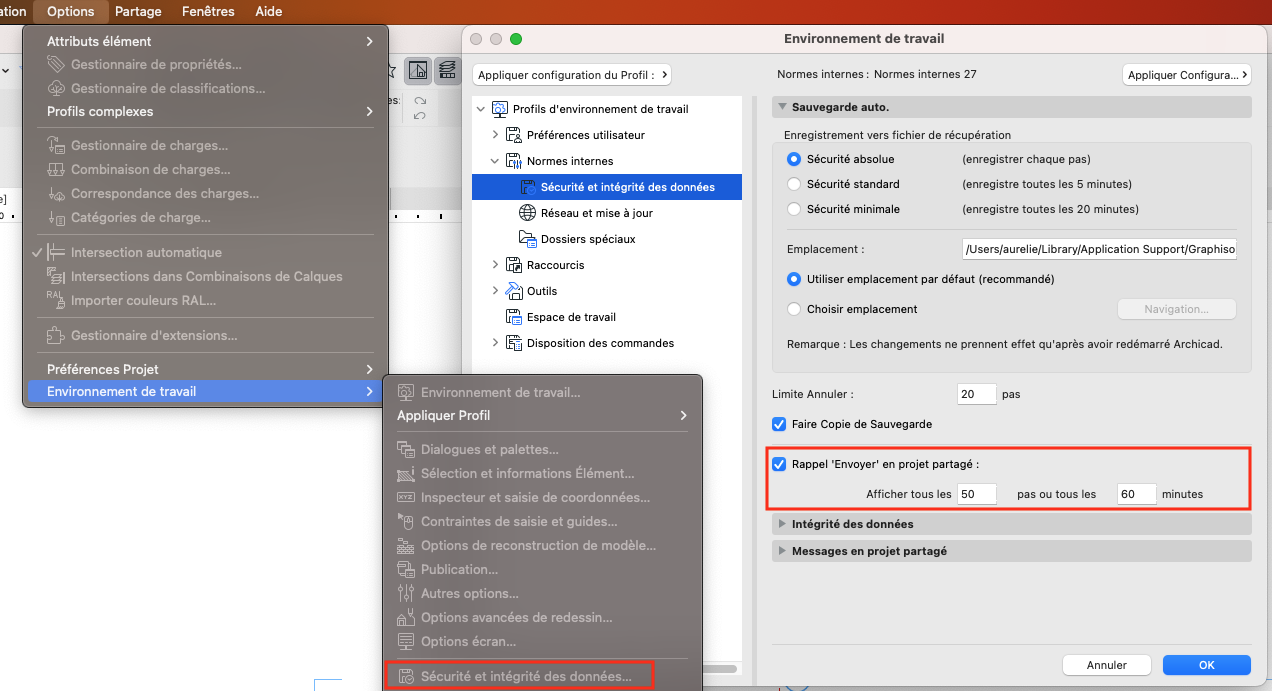Click the OK button
This screenshot has width=1272, height=691.
(x=1207, y=665)
